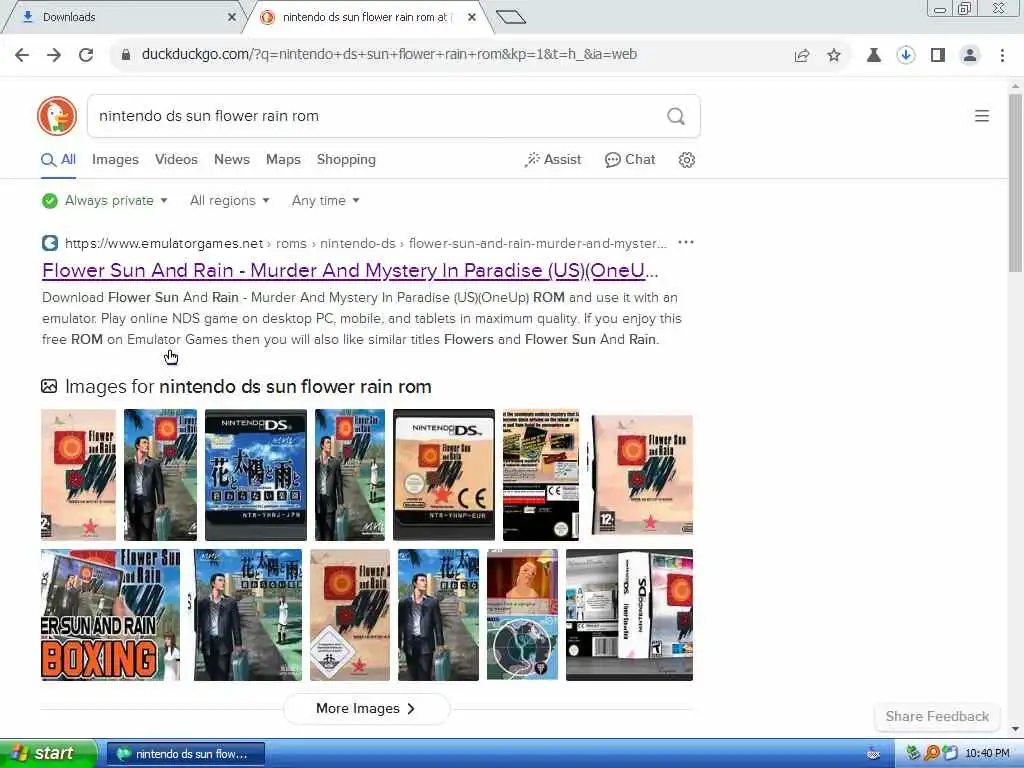Close the nintendo ds sun flower tab
The image size is (1024, 768).
click(472, 17)
